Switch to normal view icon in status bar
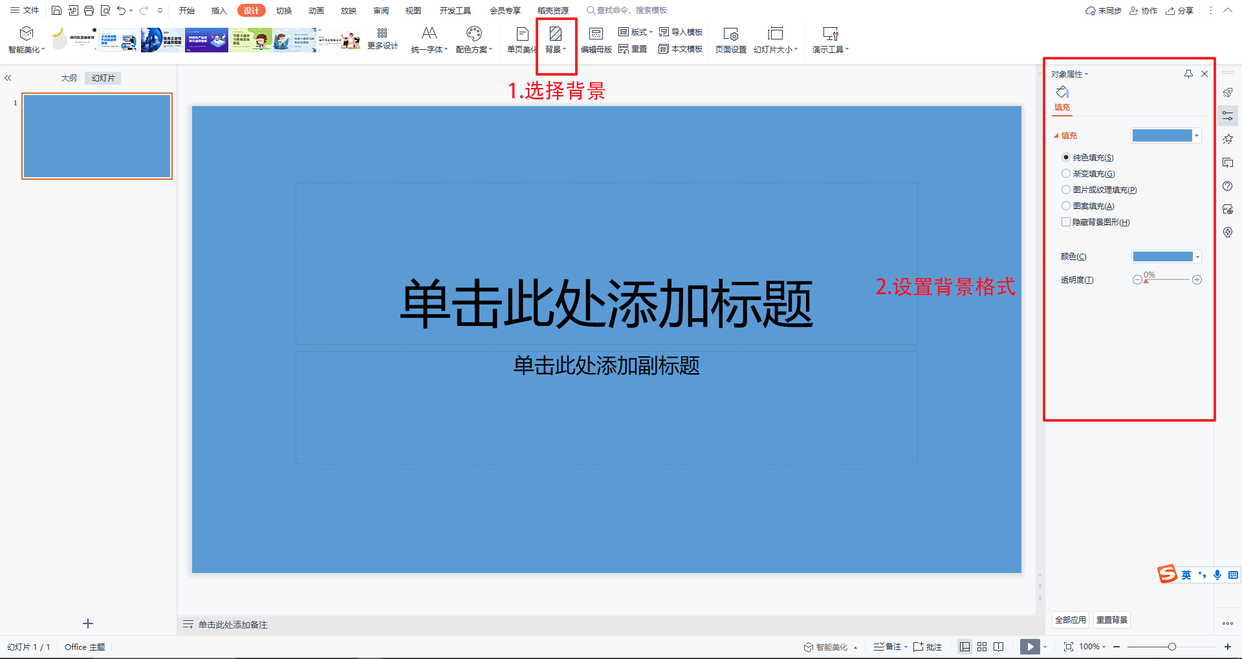The height and width of the screenshot is (659, 1242). click(964, 647)
